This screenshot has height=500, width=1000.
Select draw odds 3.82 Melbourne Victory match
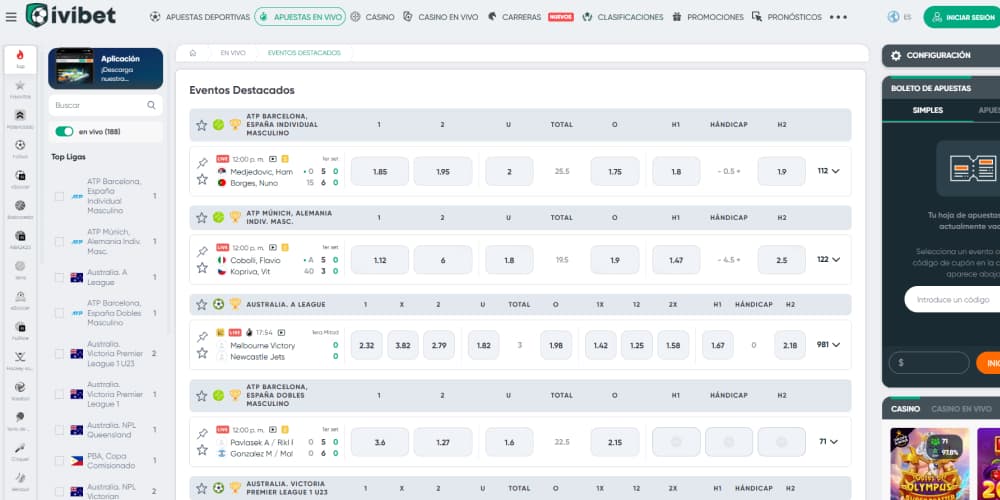point(403,345)
